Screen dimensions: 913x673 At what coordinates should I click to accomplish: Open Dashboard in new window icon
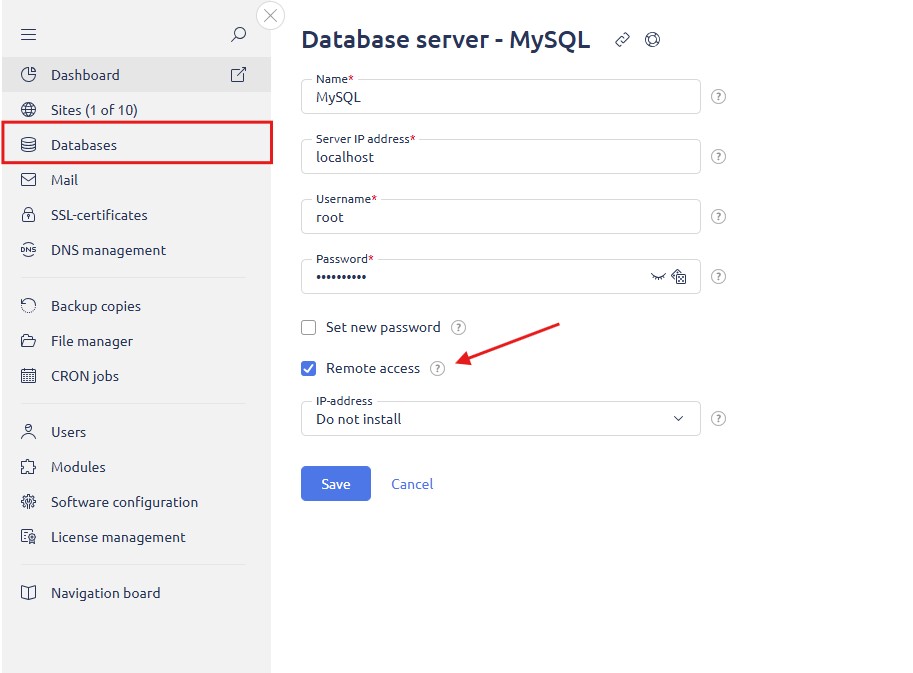pos(238,75)
